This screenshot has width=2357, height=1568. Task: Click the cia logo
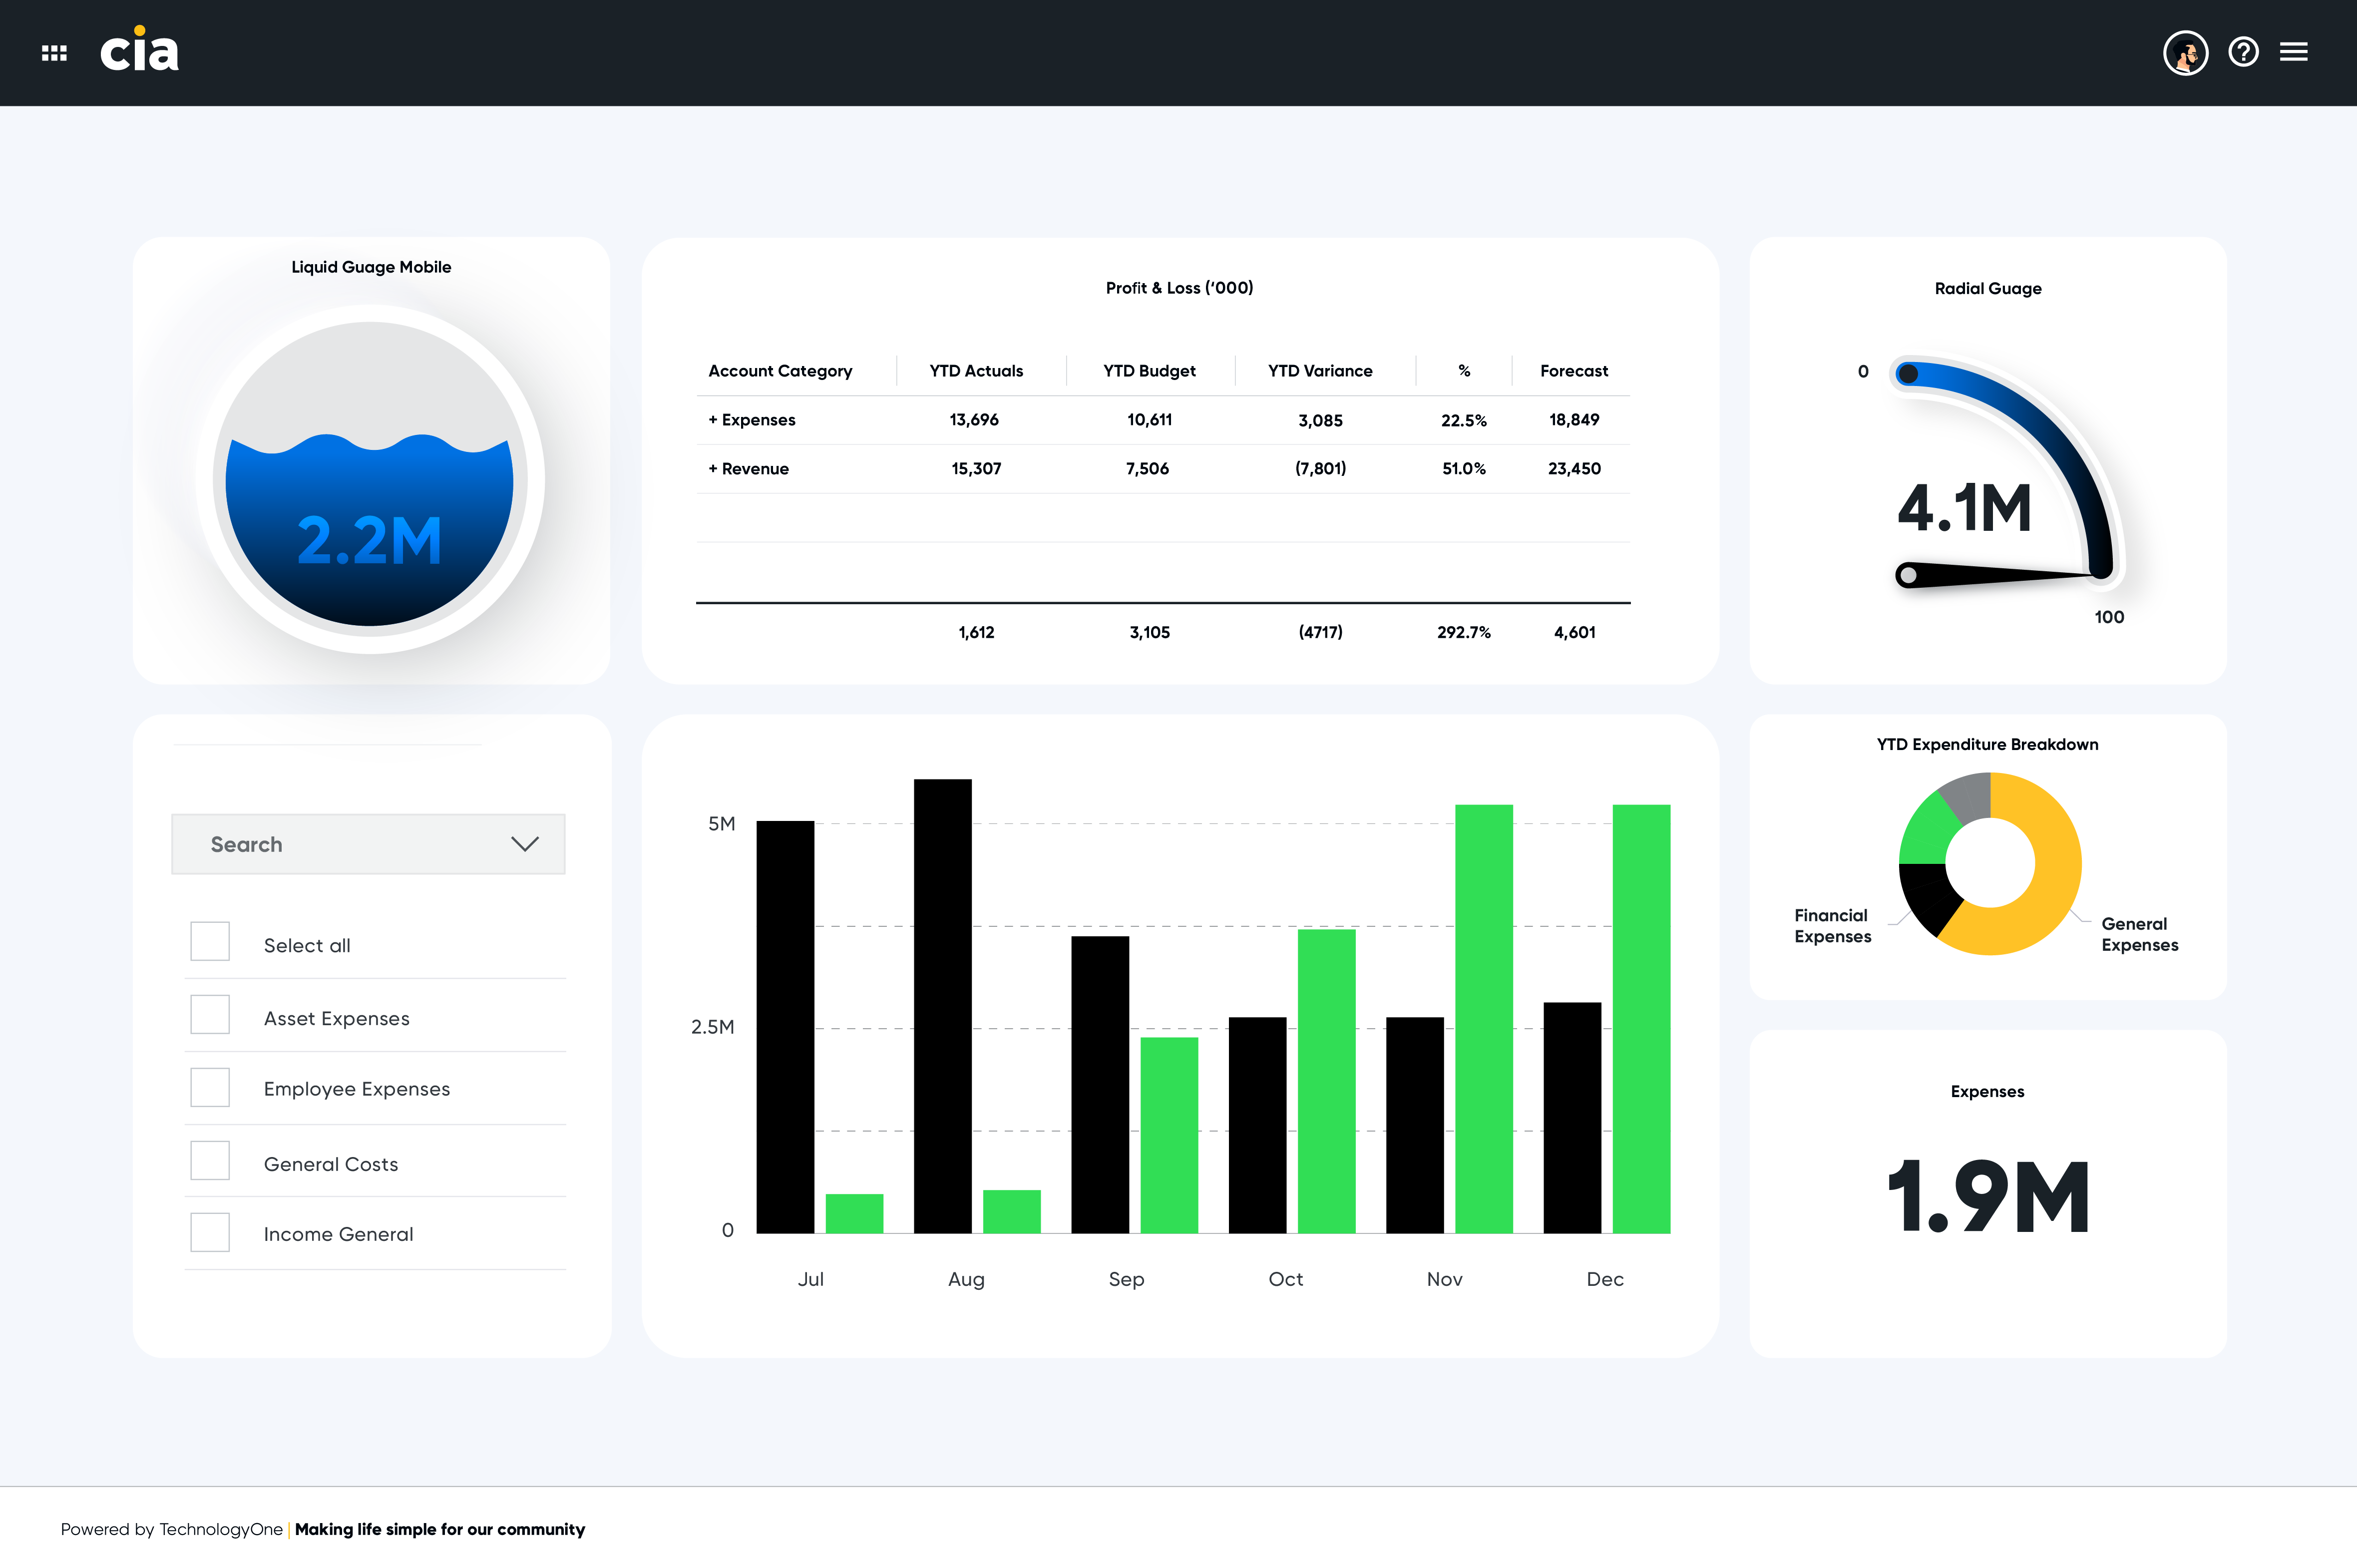point(139,49)
